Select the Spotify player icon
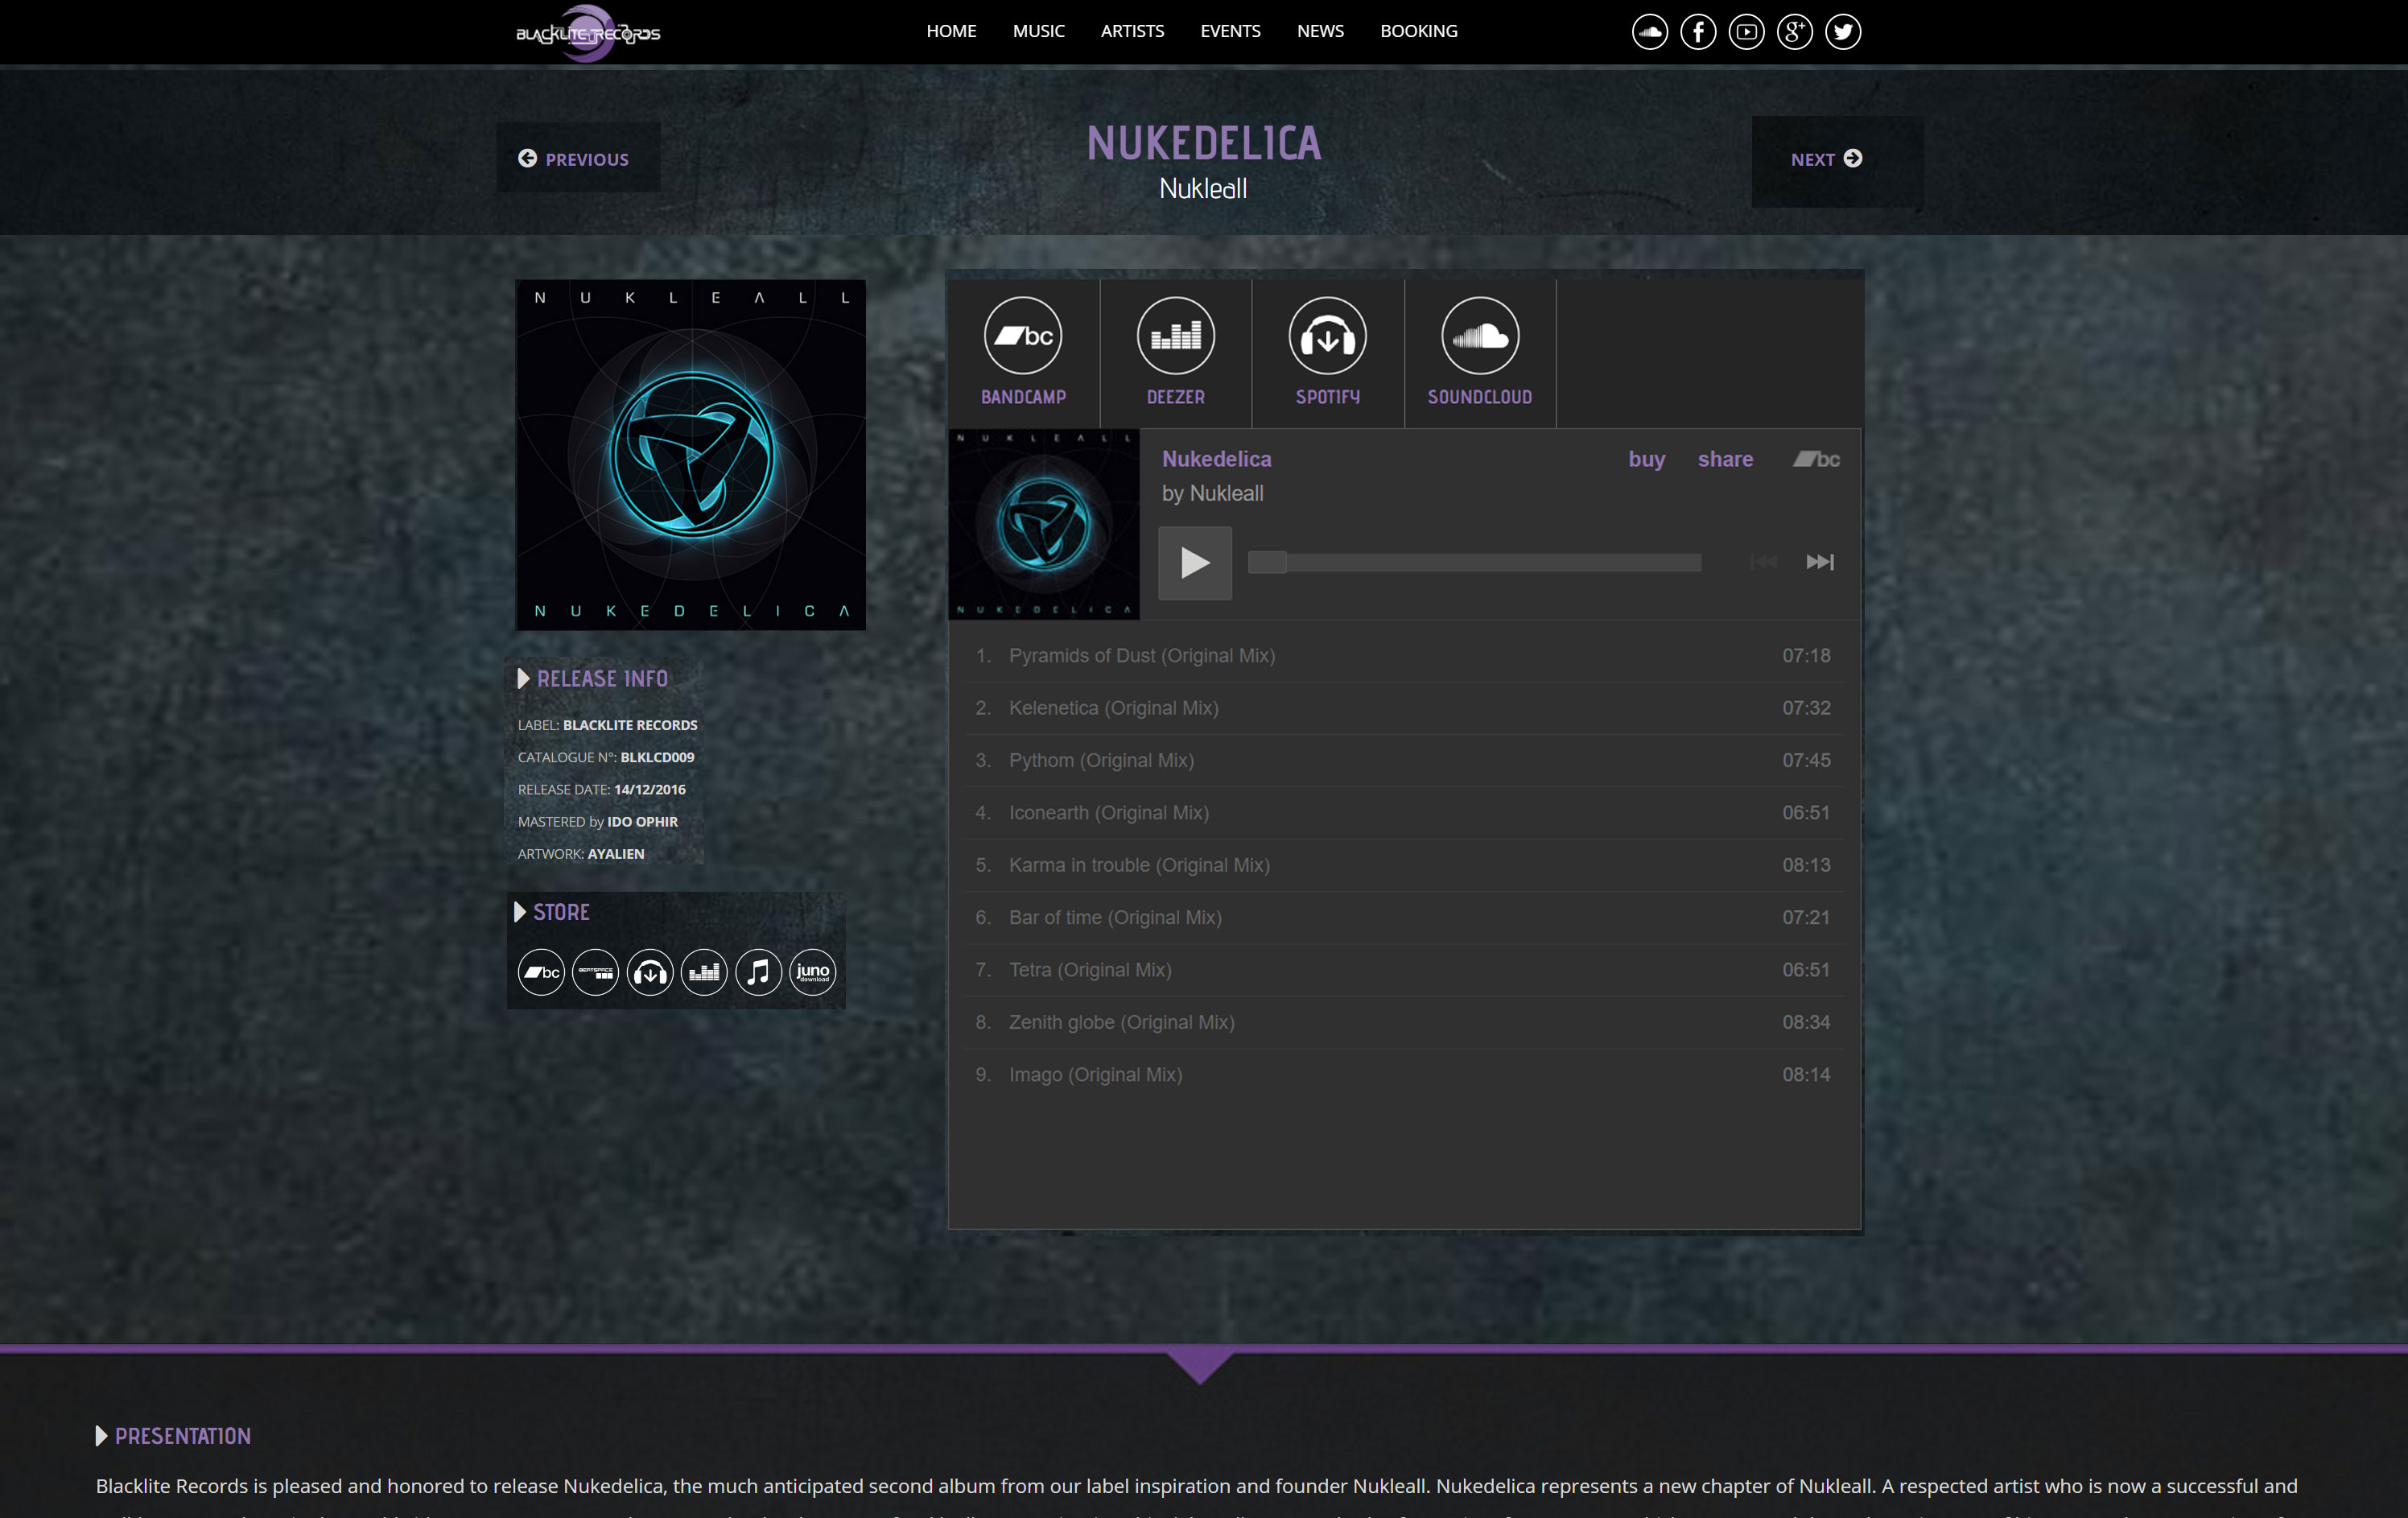 (1327, 337)
